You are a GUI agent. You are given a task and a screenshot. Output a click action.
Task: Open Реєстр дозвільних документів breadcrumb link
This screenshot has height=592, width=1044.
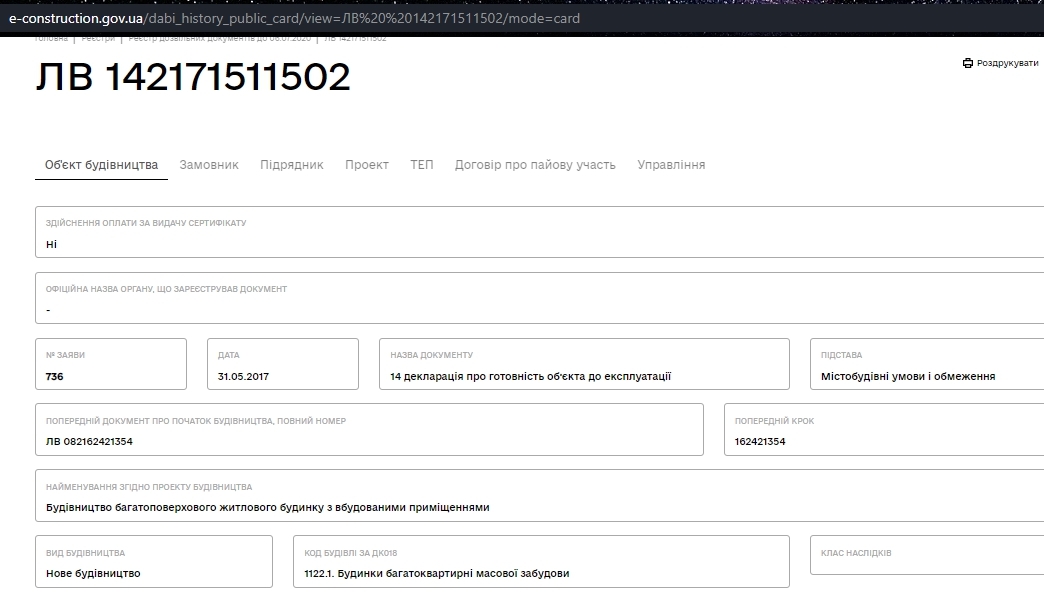tap(219, 39)
